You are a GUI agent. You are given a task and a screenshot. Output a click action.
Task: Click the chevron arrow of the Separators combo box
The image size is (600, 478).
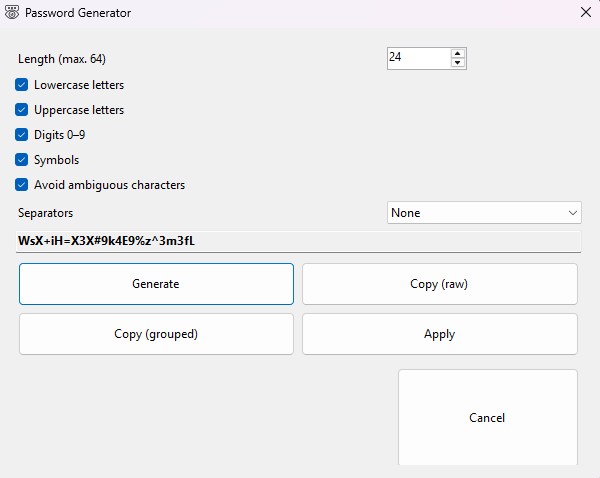click(x=572, y=213)
